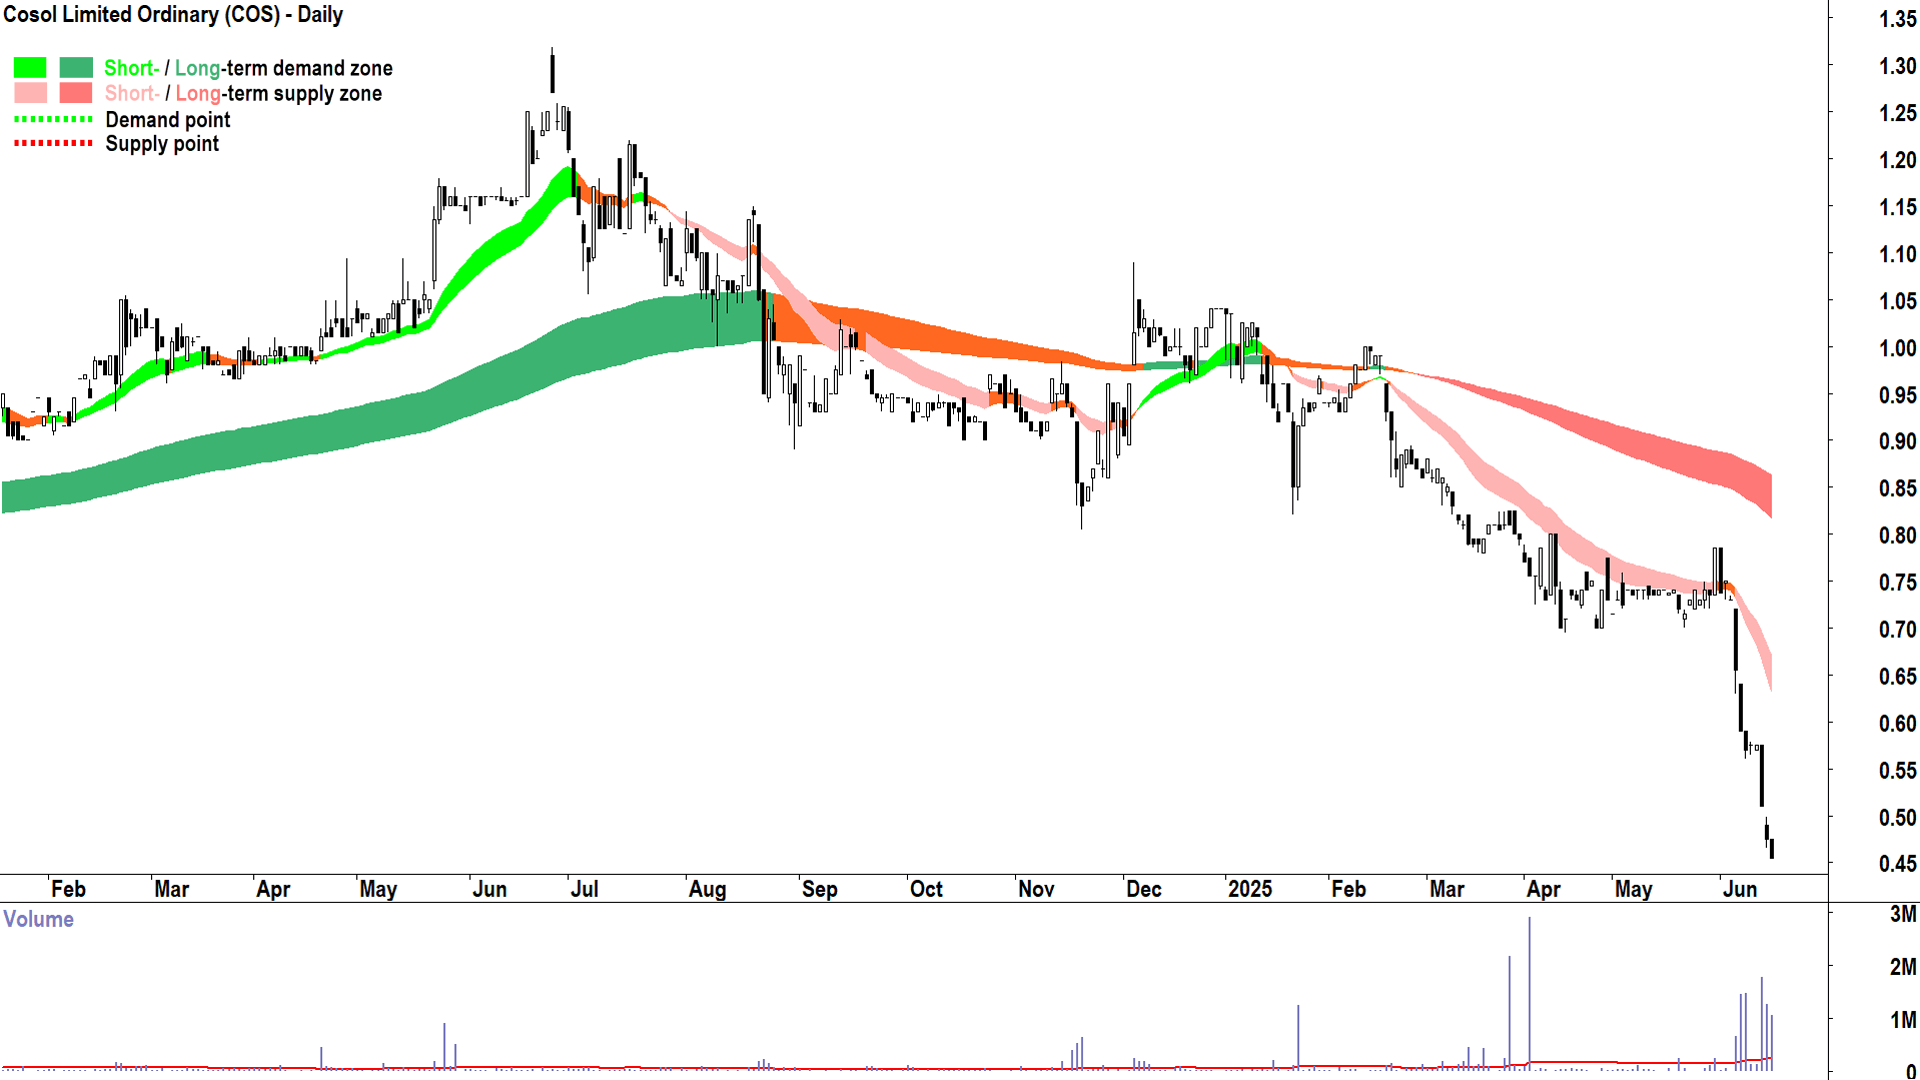The height and width of the screenshot is (1080, 1920).
Task: Click the light pink short-term supply zone swatch
Action: (30, 93)
